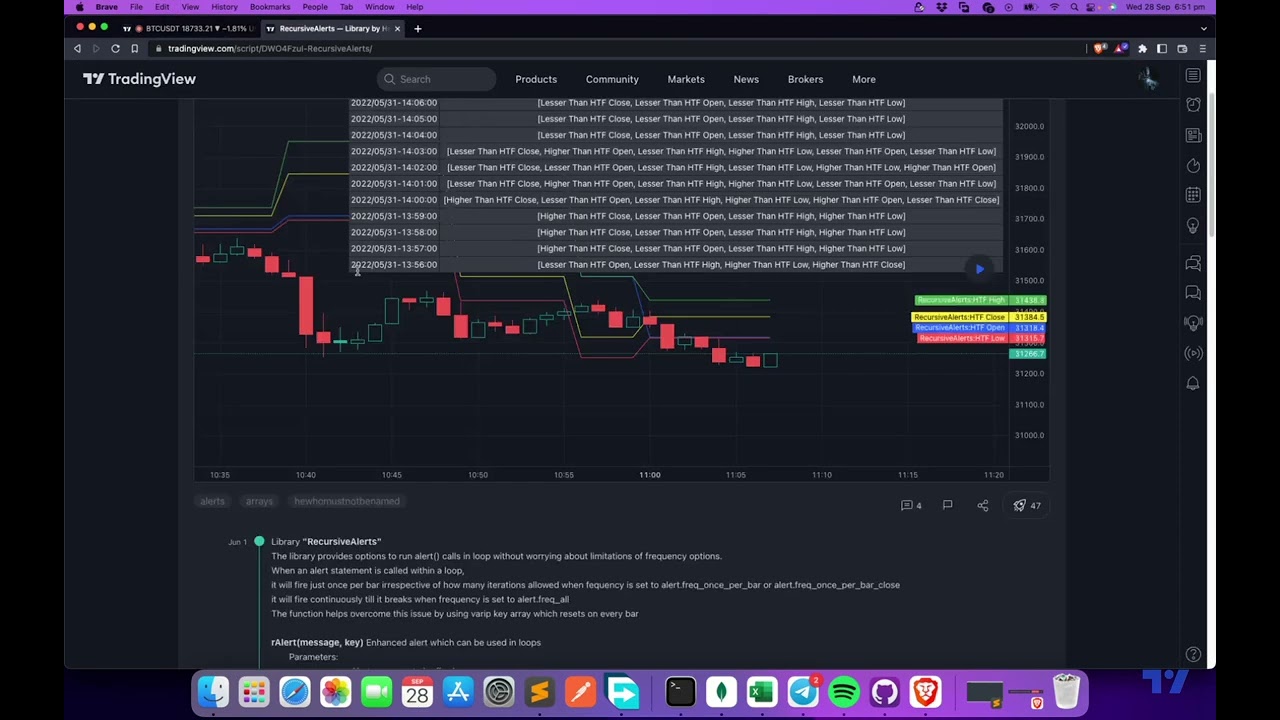Select the RecursiveAlerts browser tab
The width and height of the screenshot is (1280, 720).
click(x=333, y=28)
